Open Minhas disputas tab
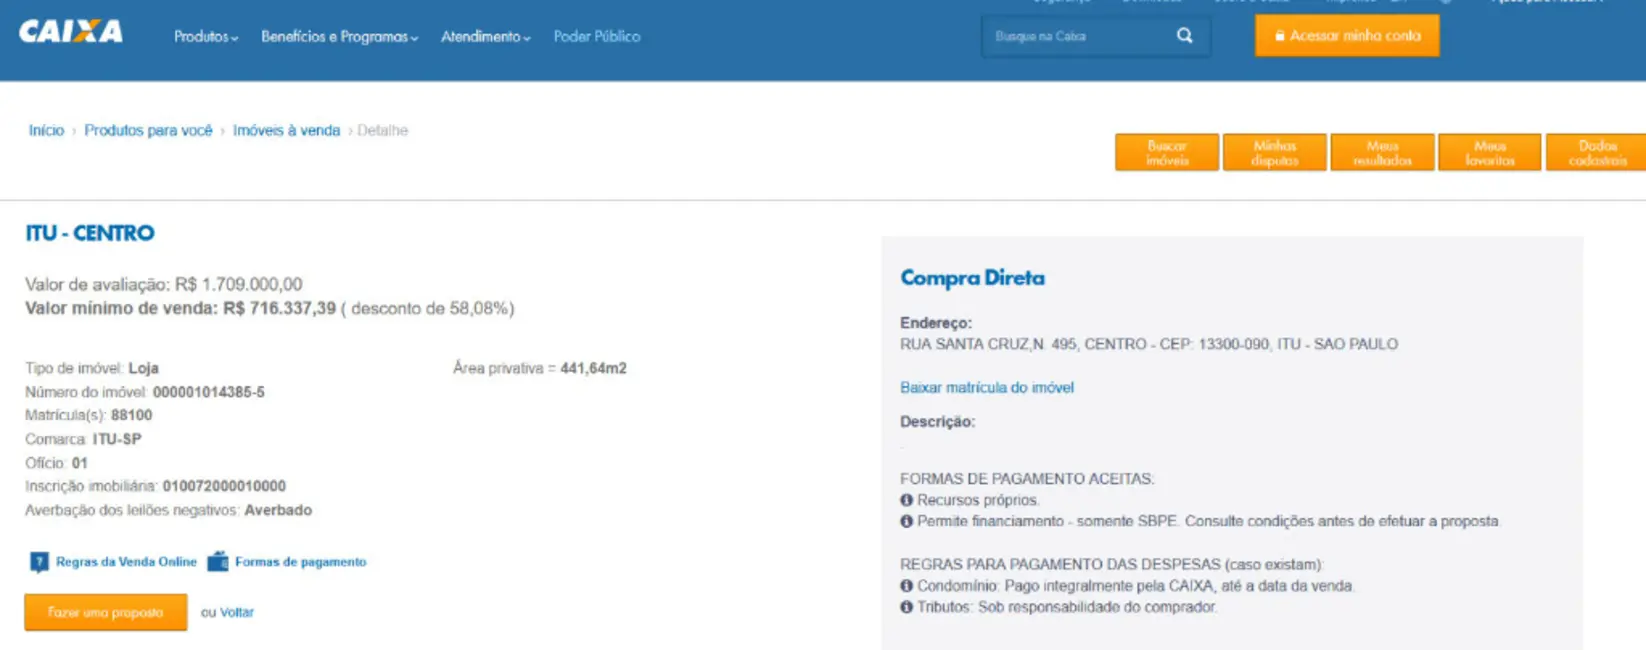Screen dimensions: 1646x650 1274,153
